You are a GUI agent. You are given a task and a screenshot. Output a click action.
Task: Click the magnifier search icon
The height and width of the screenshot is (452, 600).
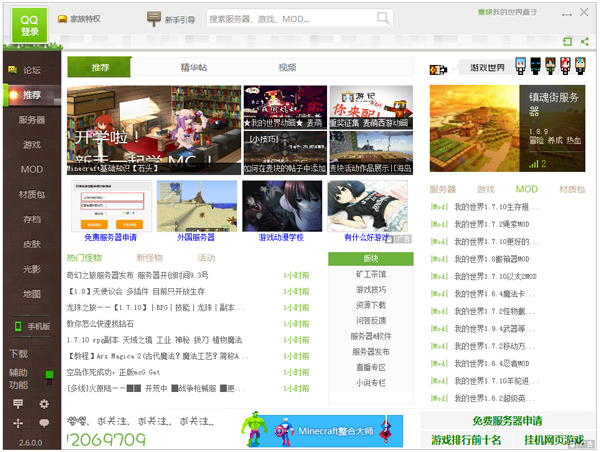[383, 18]
